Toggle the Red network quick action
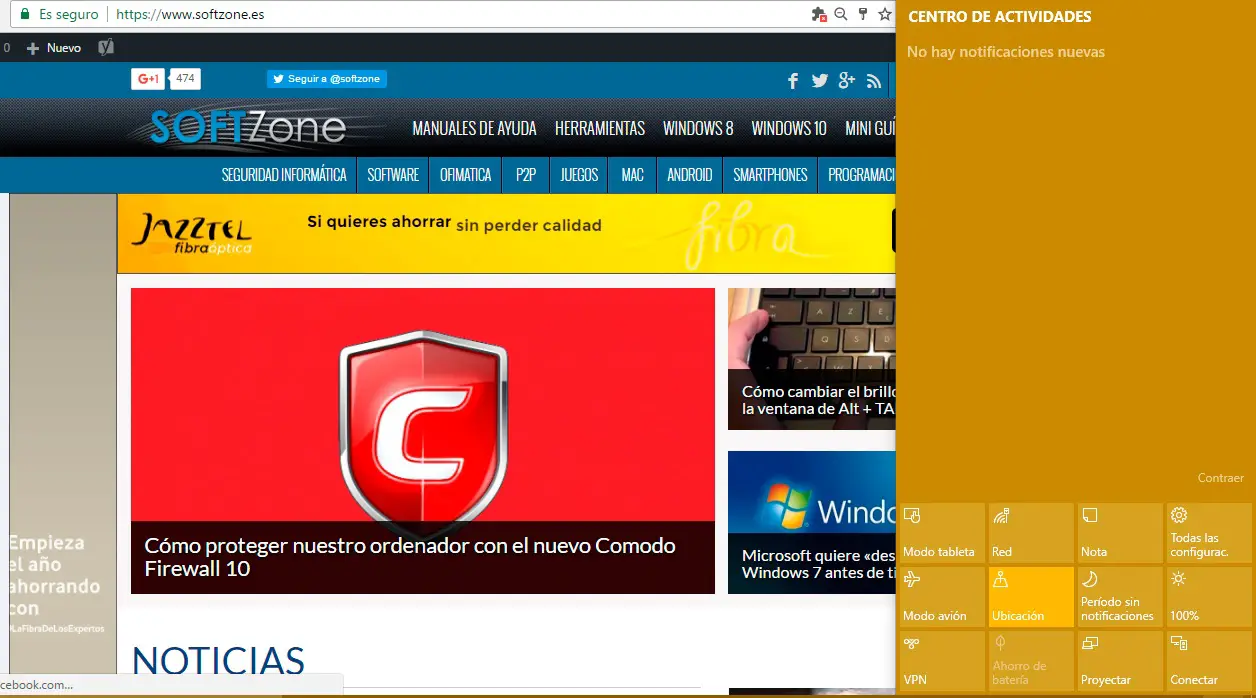The image size is (1256, 698). pyautogui.click(x=1030, y=533)
